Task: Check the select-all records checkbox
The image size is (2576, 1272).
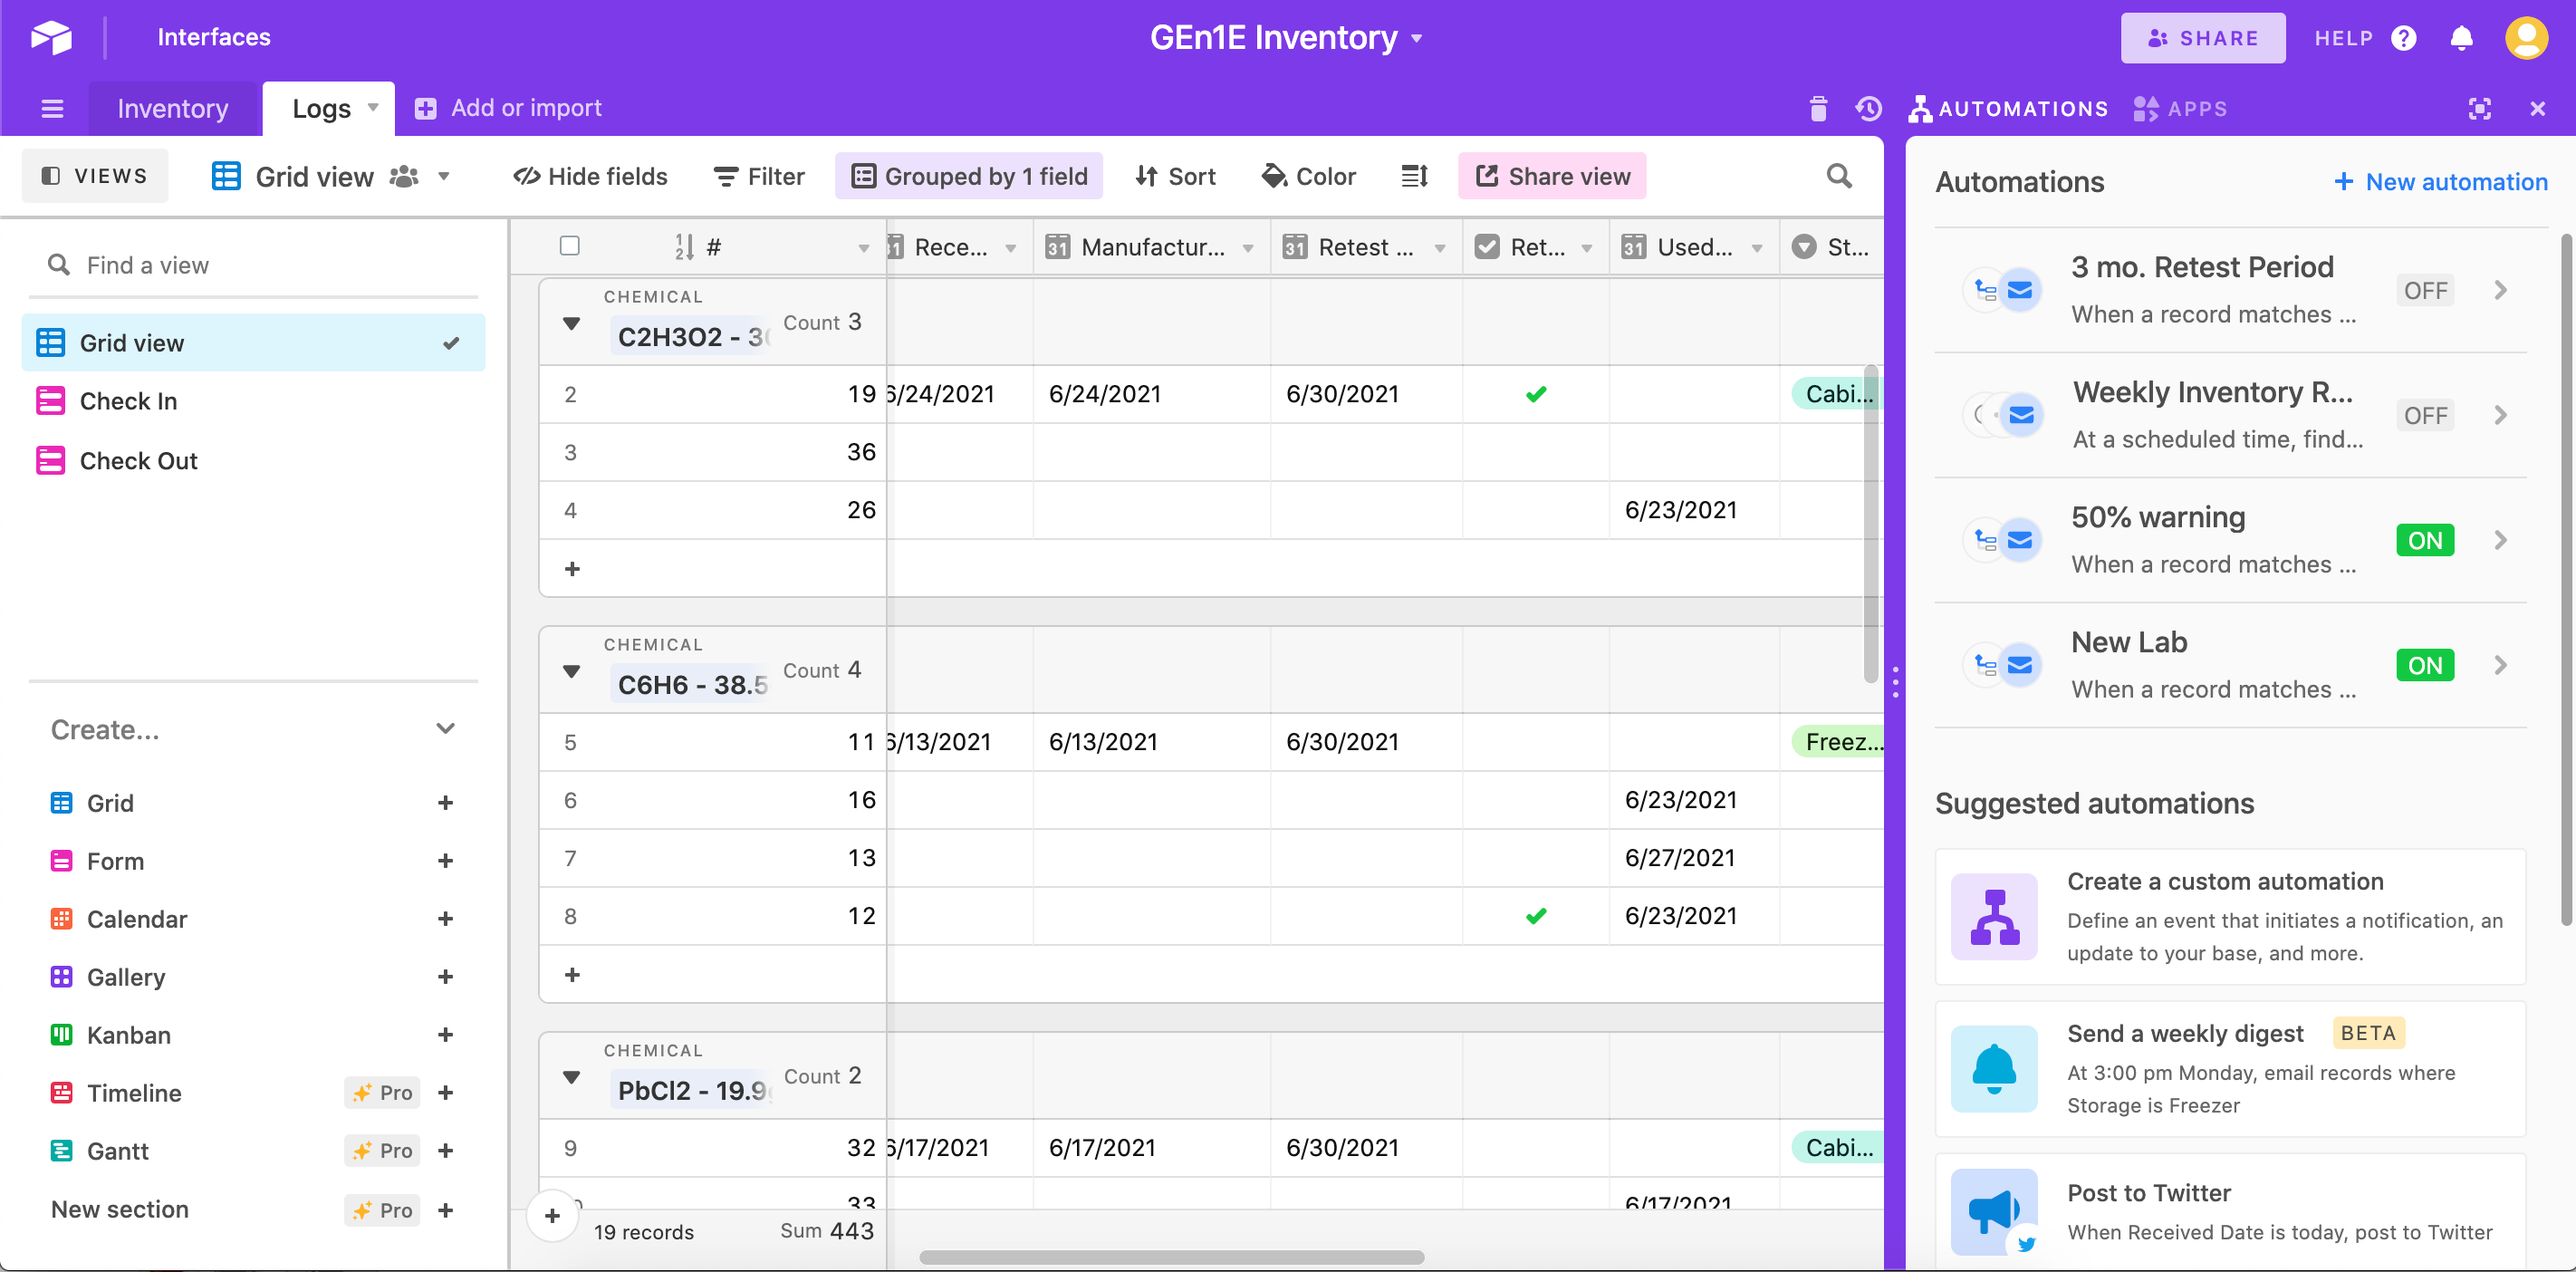Action: [570, 246]
